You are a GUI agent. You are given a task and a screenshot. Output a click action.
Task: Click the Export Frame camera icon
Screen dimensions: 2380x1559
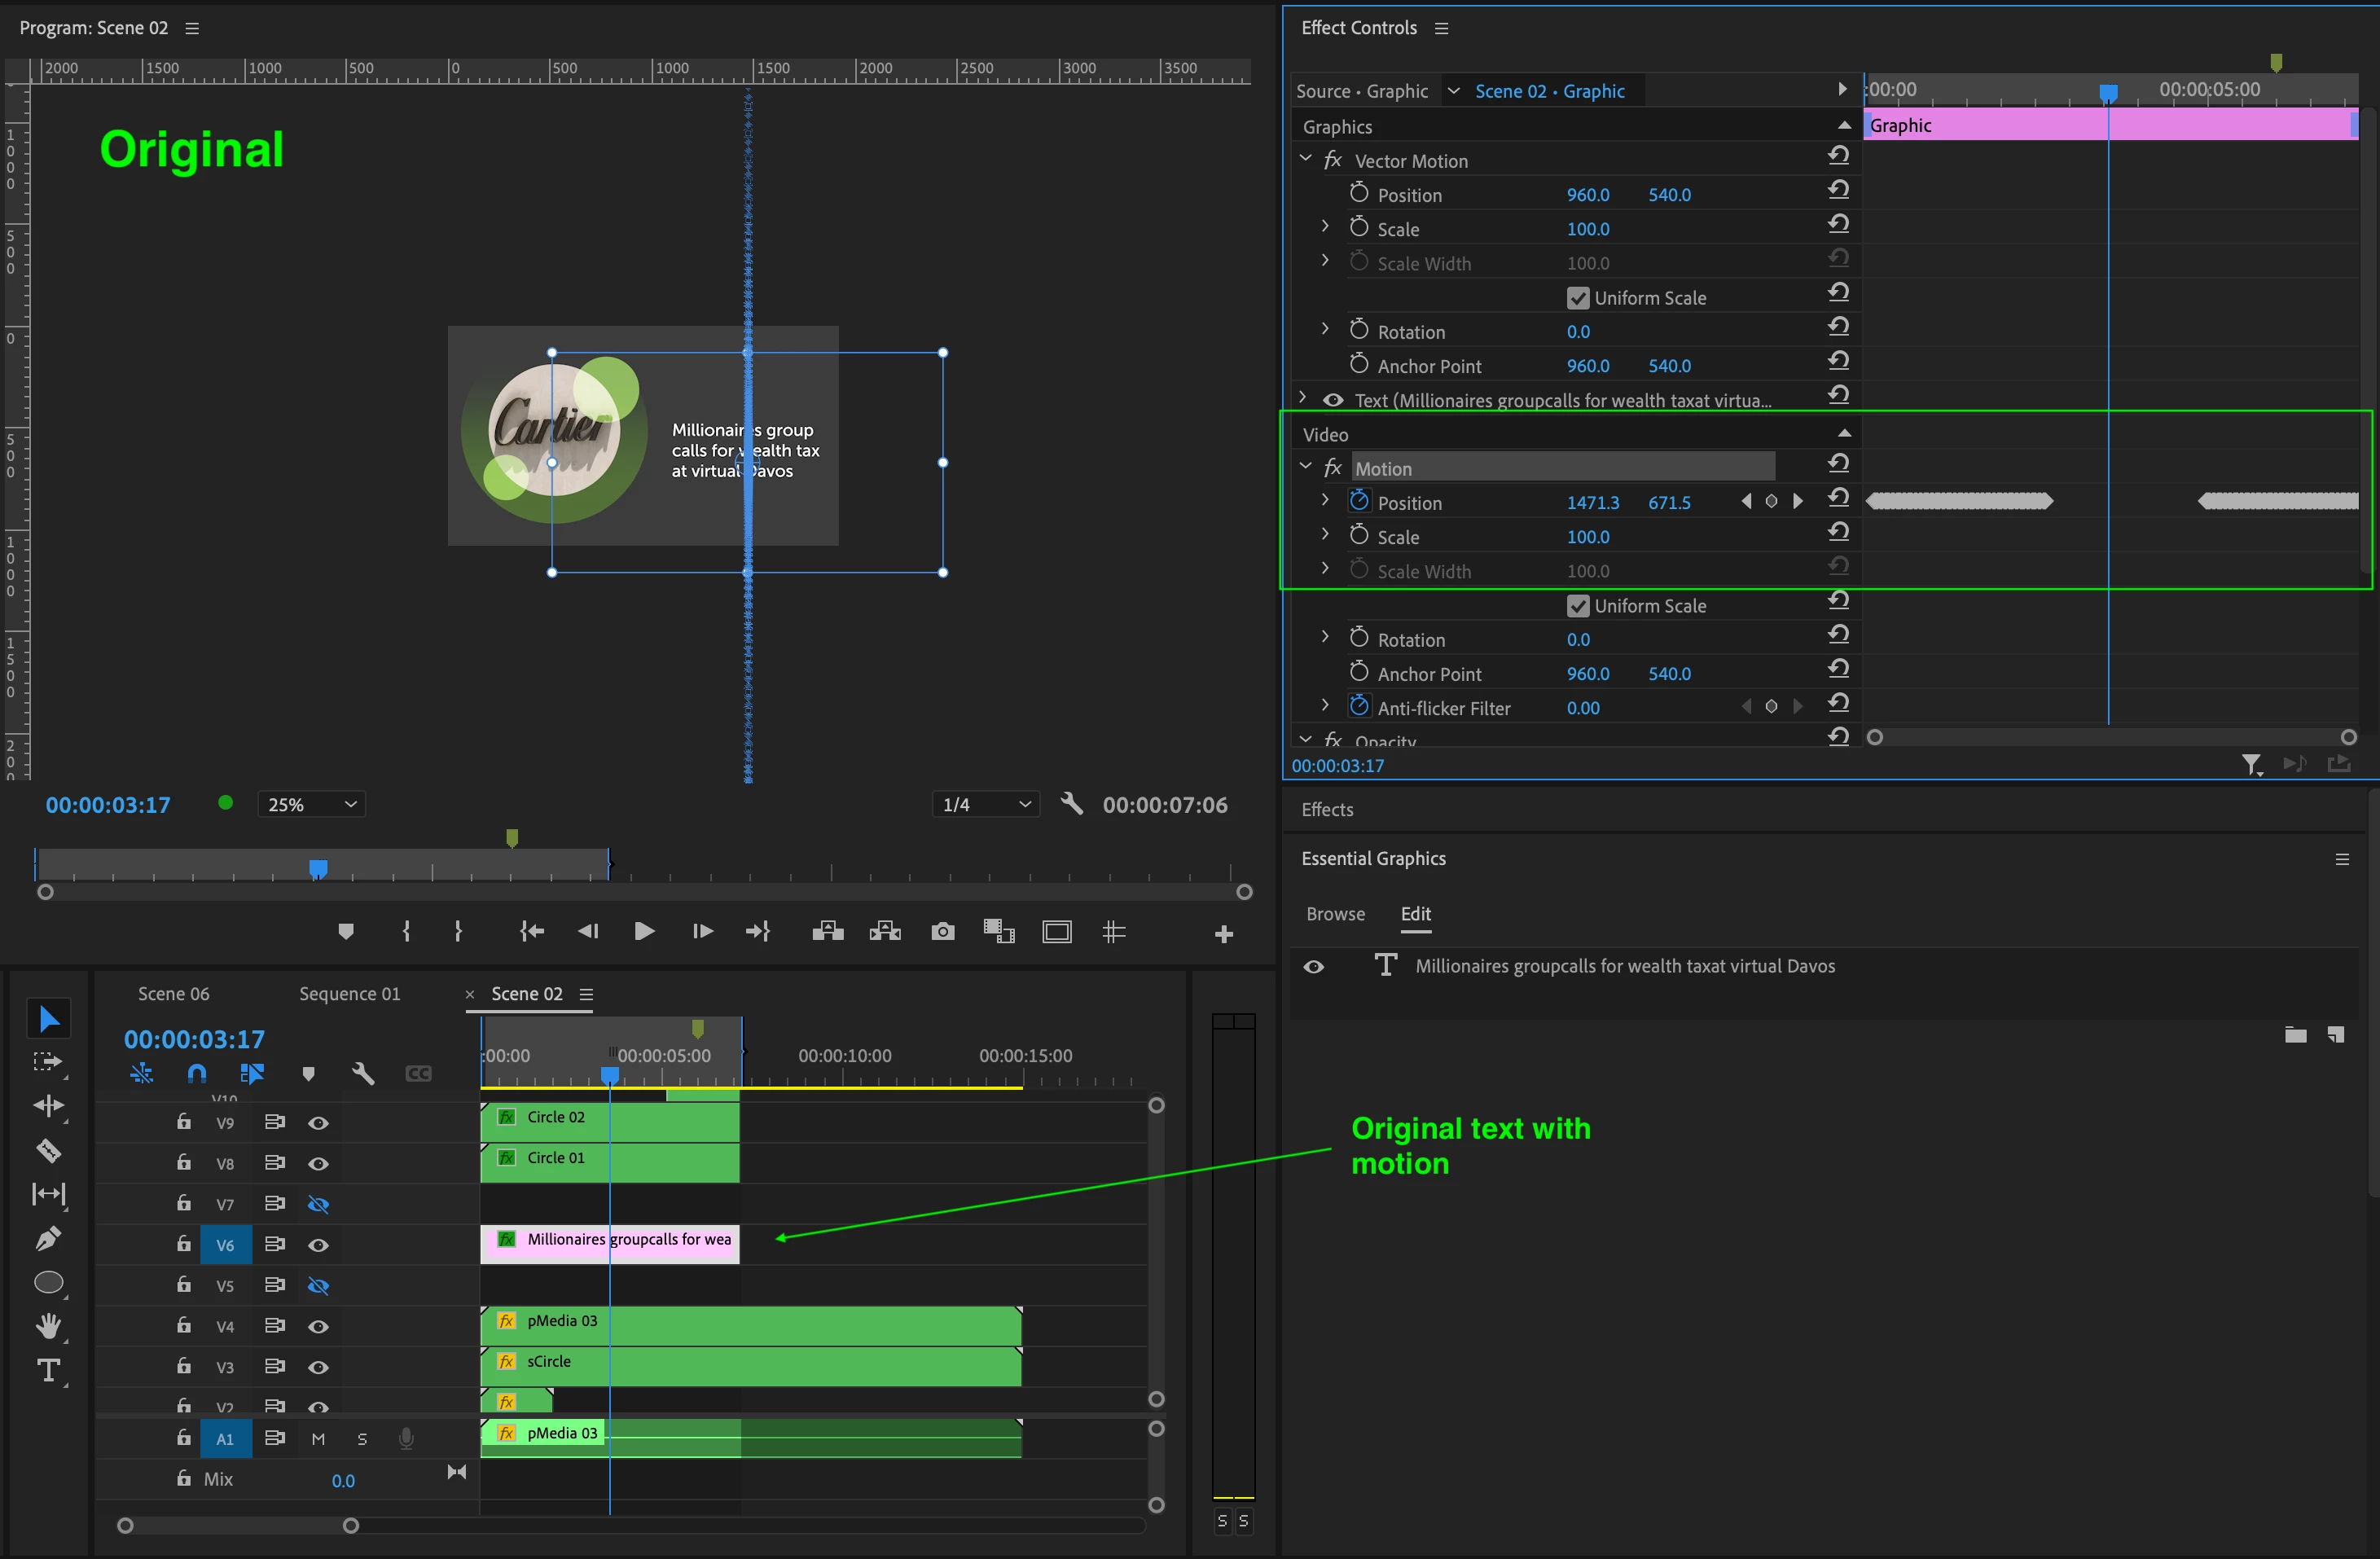[942, 932]
